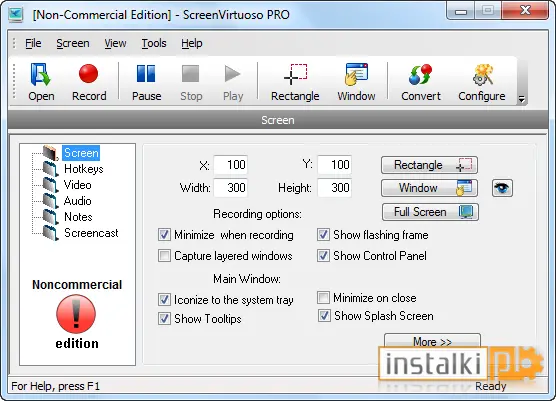Toggle Show Tooltips checkbox

164,318
